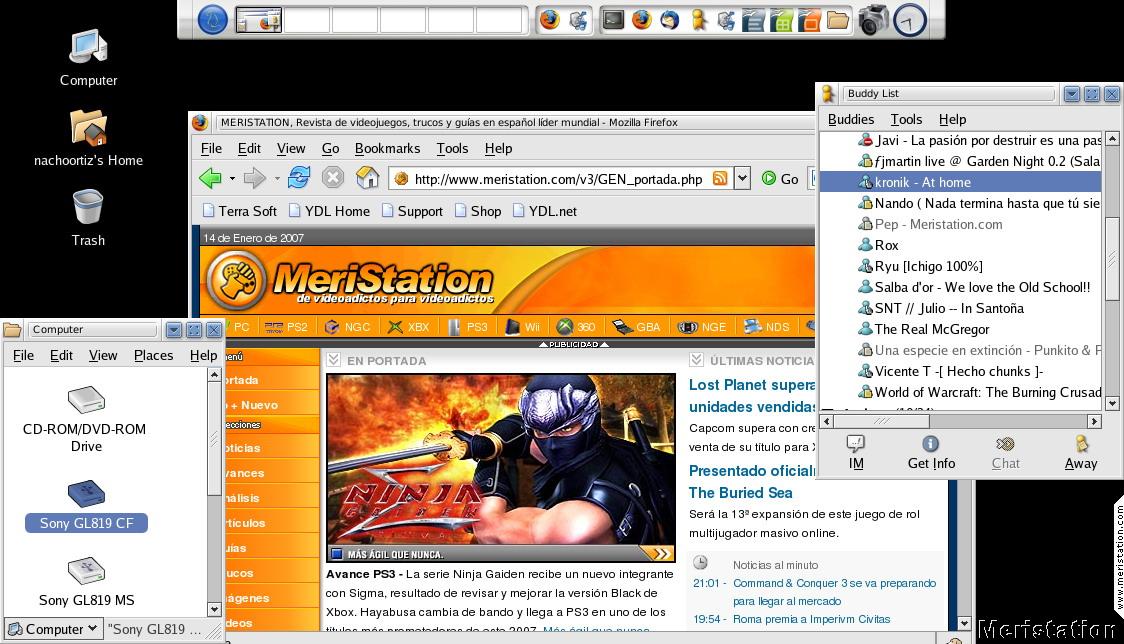Click Computer window scrollbar down arrow

[214, 609]
